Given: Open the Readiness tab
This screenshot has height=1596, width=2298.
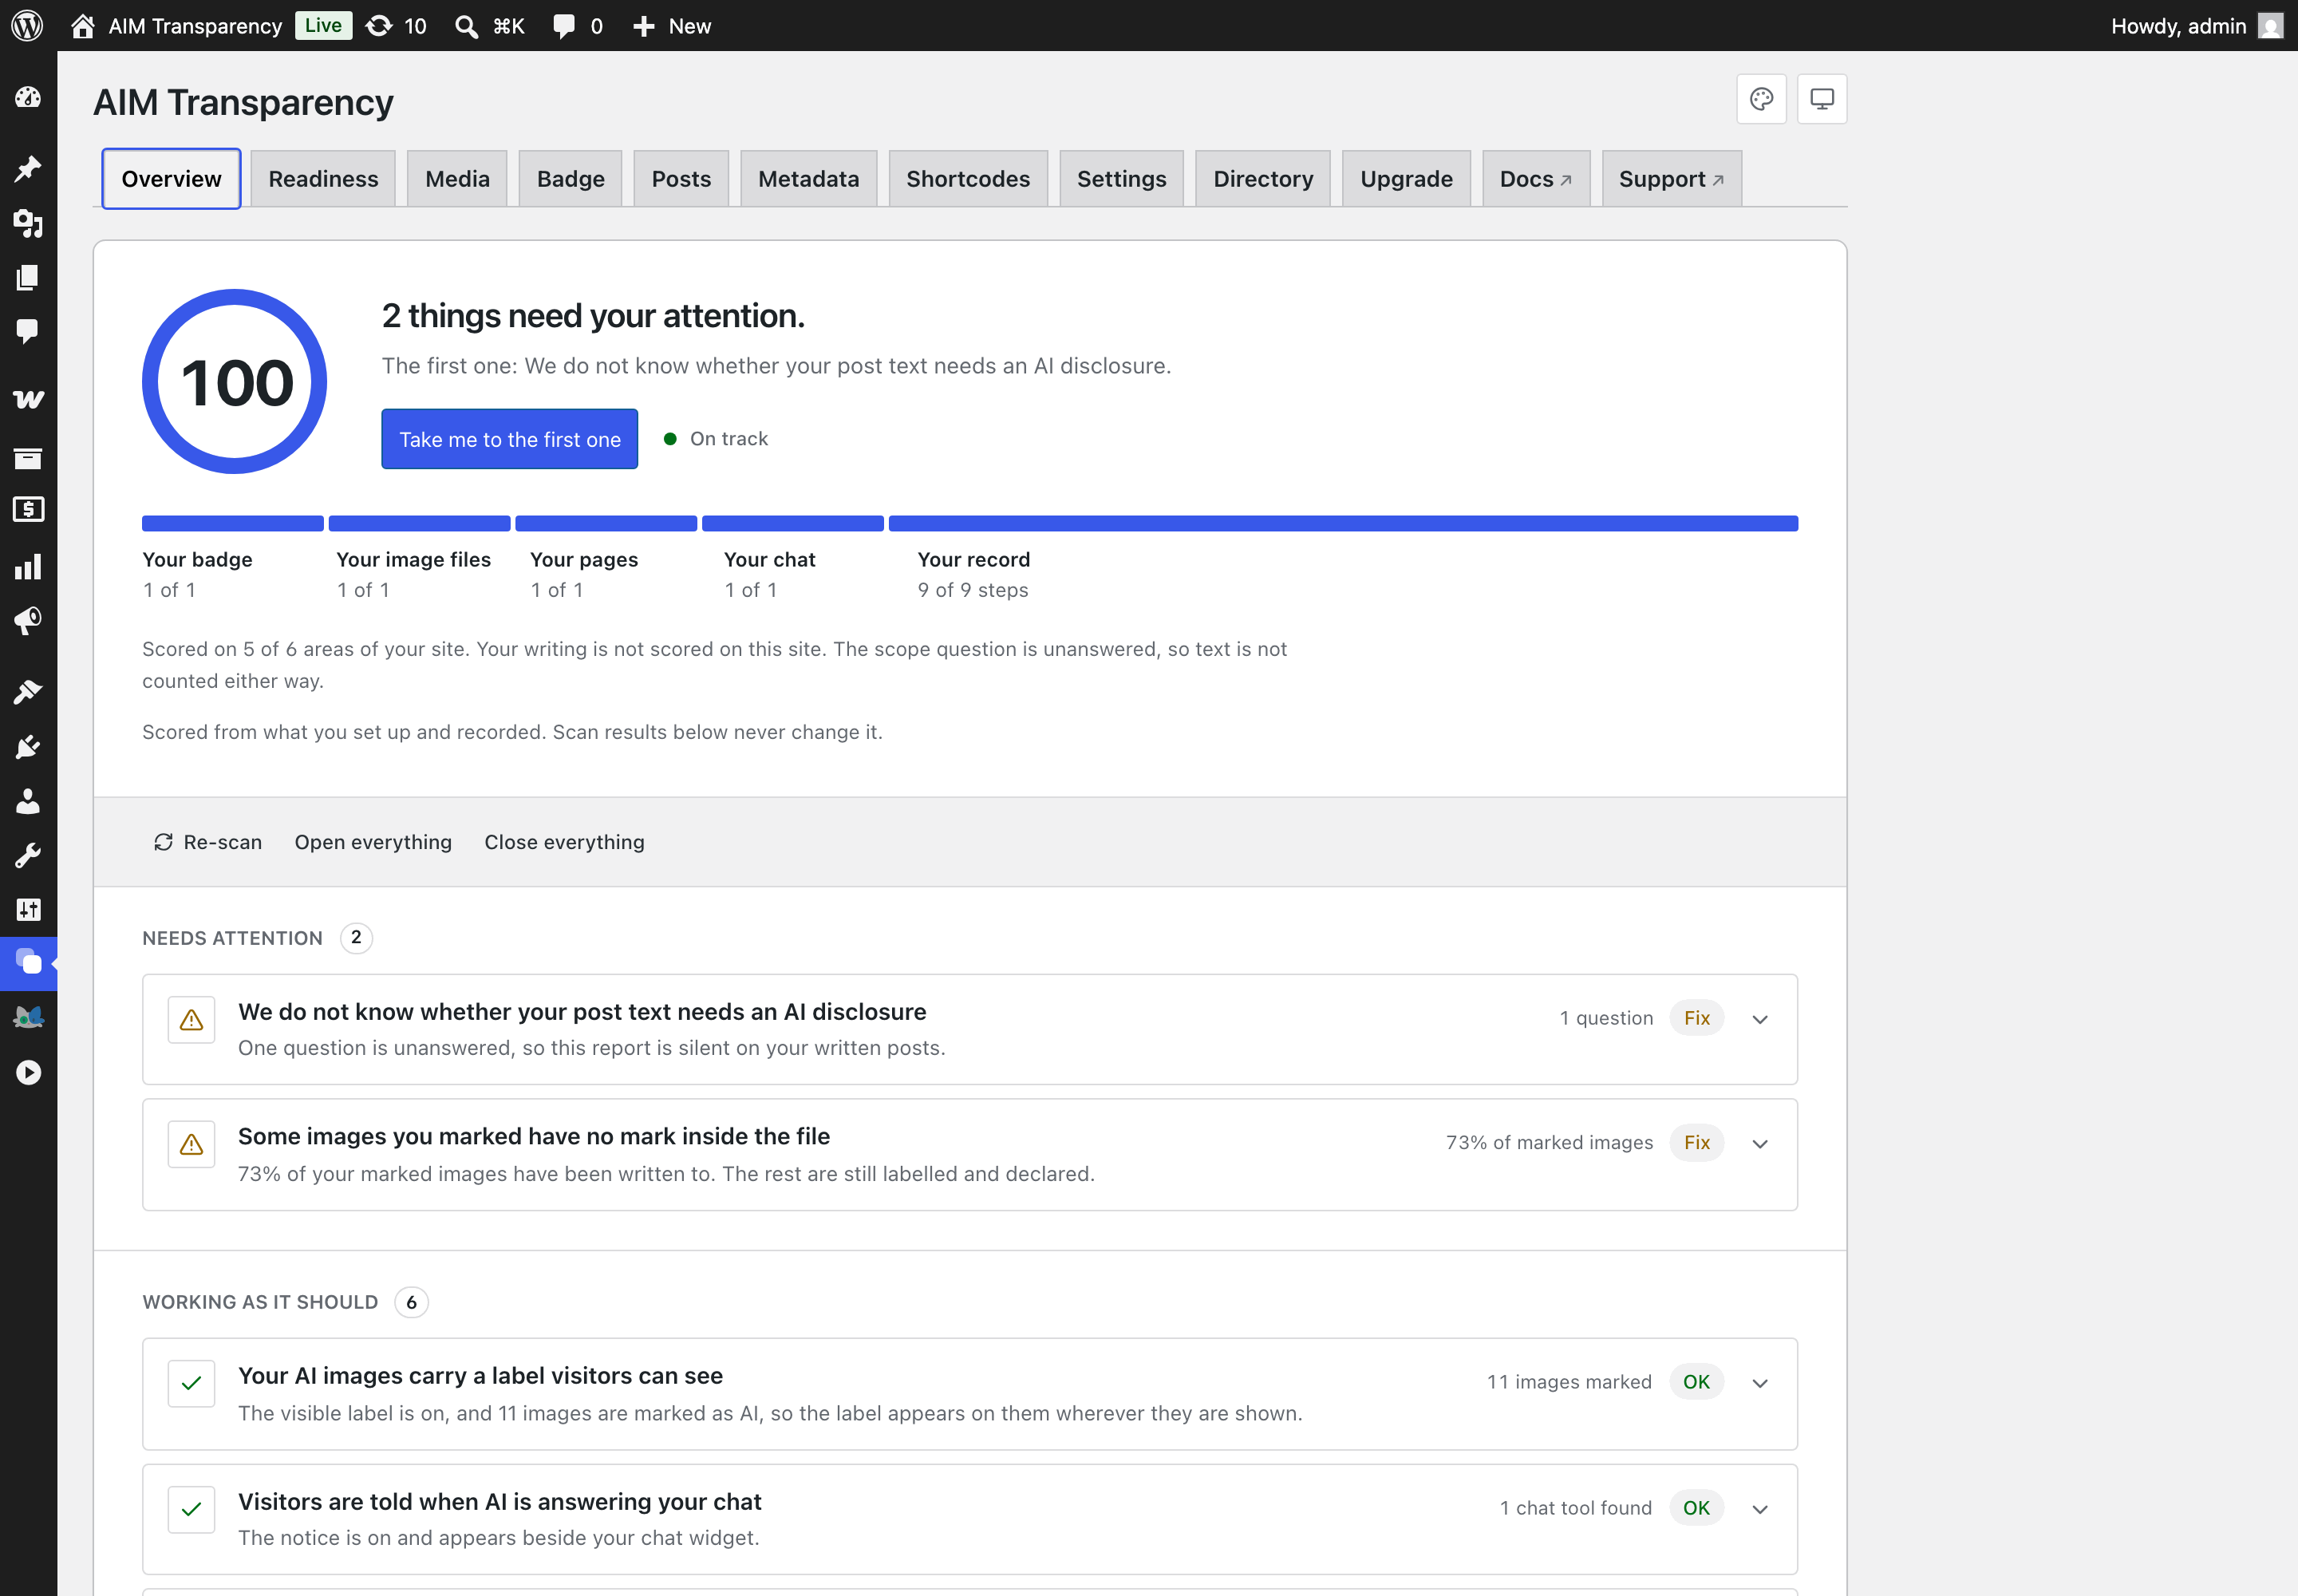Looking at the screenshot, I should [x=323, y=179].
